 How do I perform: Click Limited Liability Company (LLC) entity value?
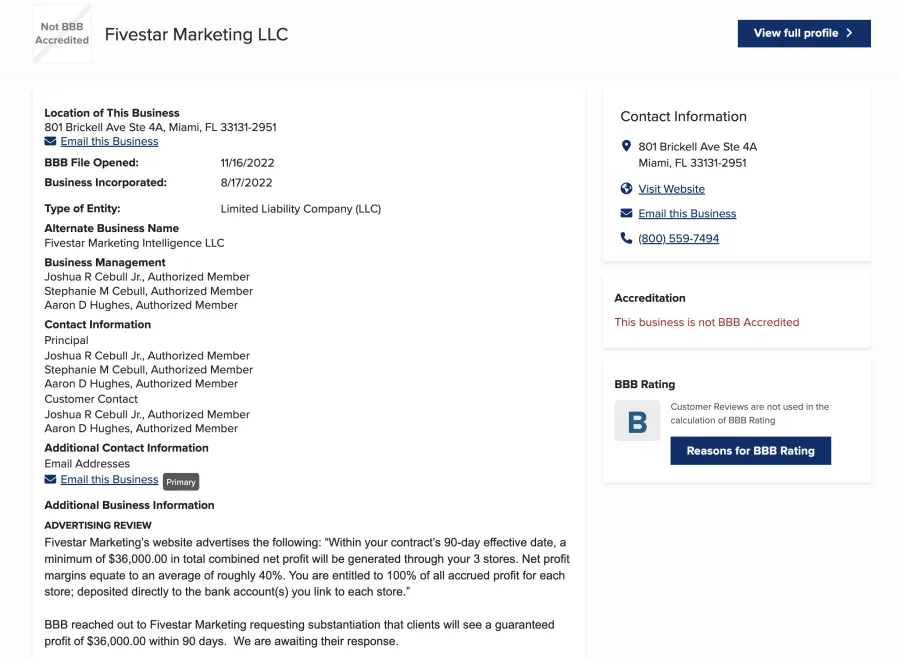pyautogui.click(x=301, y=209)
